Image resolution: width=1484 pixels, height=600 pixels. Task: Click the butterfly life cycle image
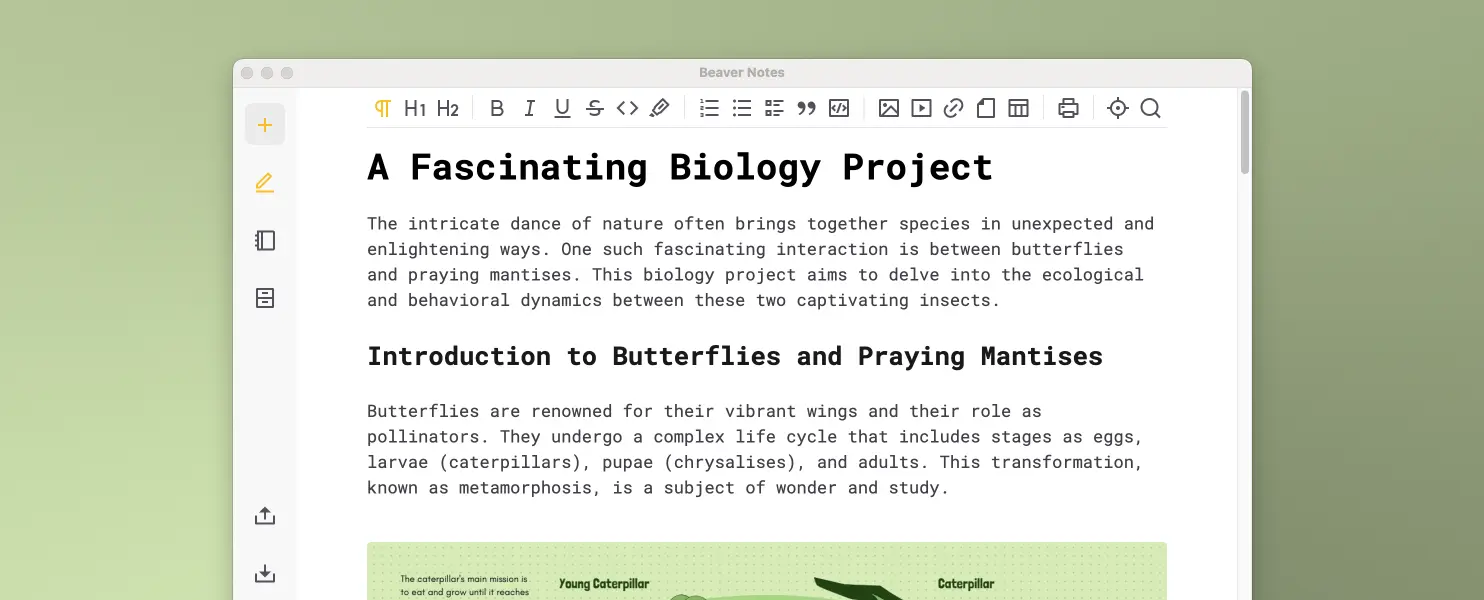coord(767,571)
